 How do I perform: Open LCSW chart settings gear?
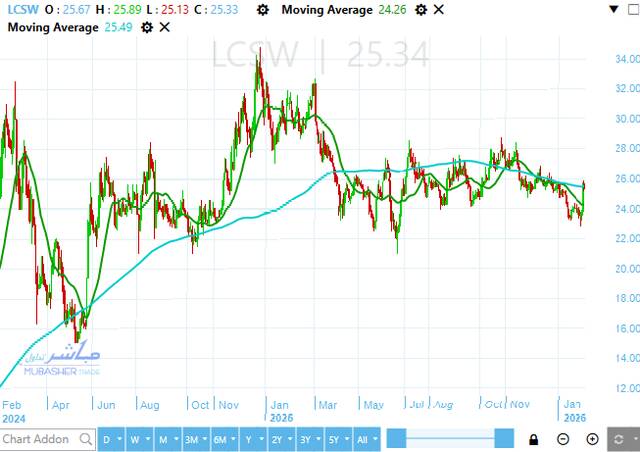pos(262,9)
